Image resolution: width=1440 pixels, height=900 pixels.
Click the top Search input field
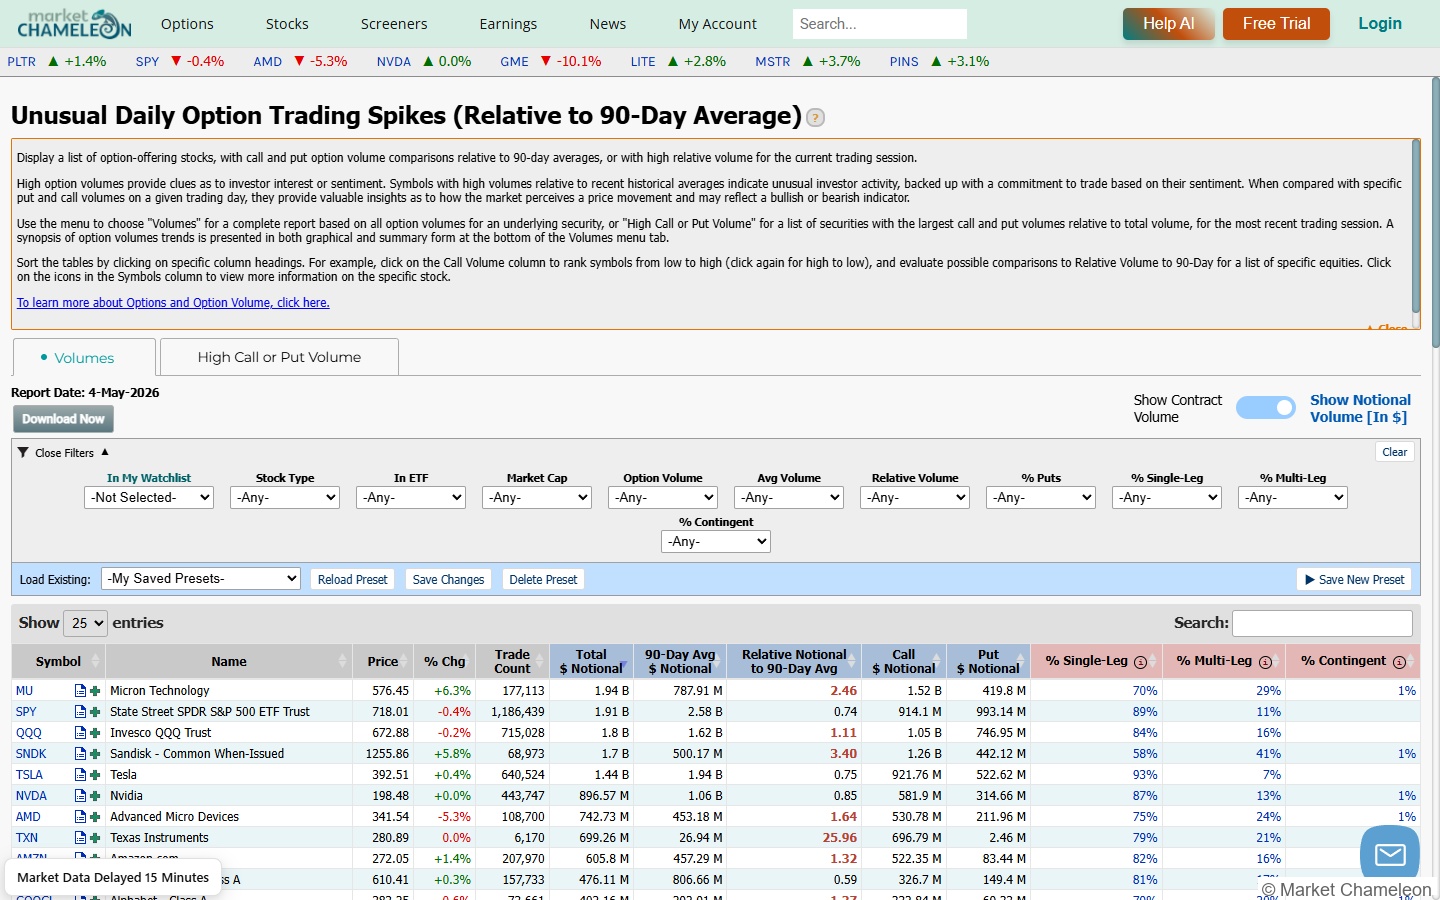click(880, 24)
